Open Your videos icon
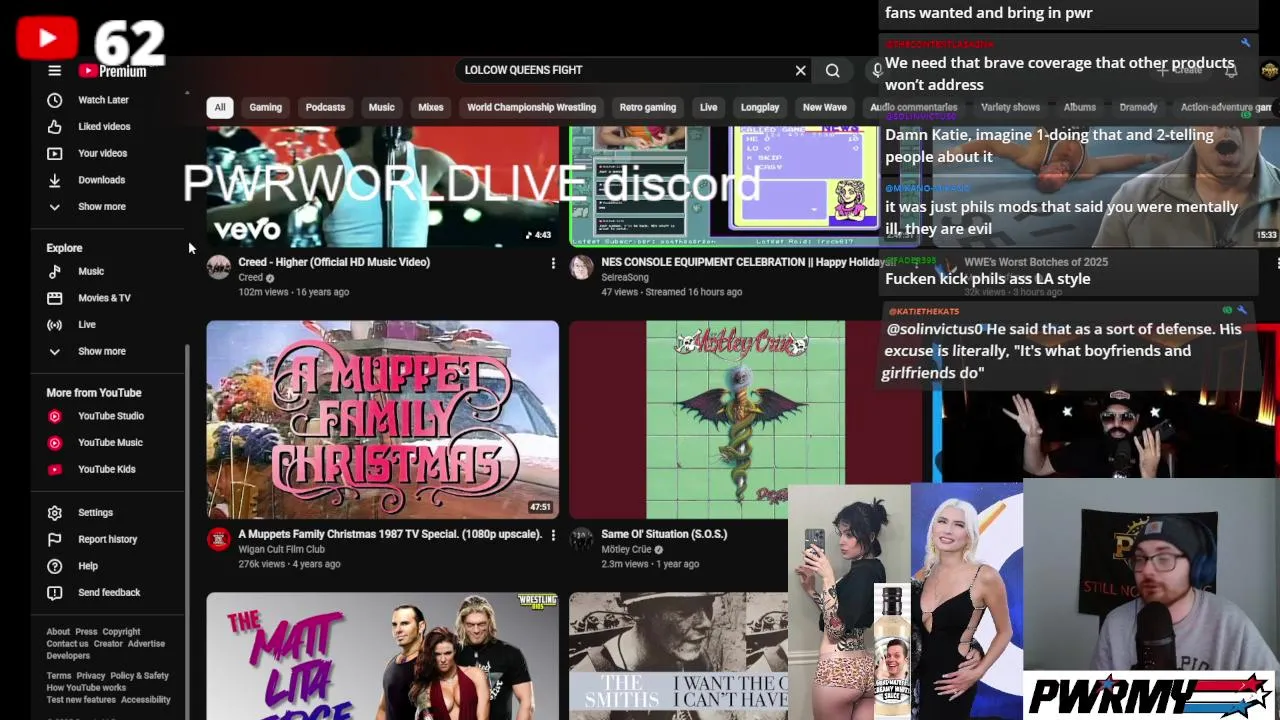Image resolution: width=1280 pixels, height=720 pixels. click(x=55, y=153)
